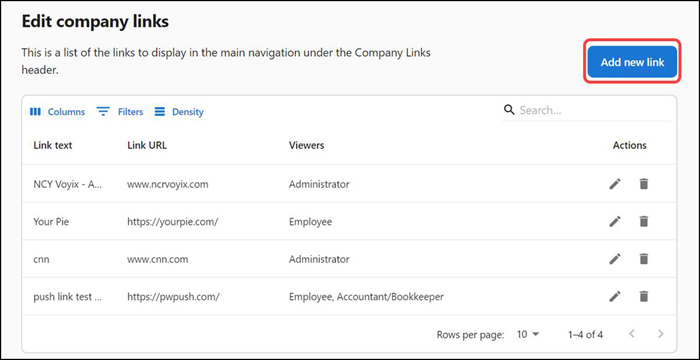
Task: Edit the NCY Voyix link row
Action: click(x=615, y=184)
